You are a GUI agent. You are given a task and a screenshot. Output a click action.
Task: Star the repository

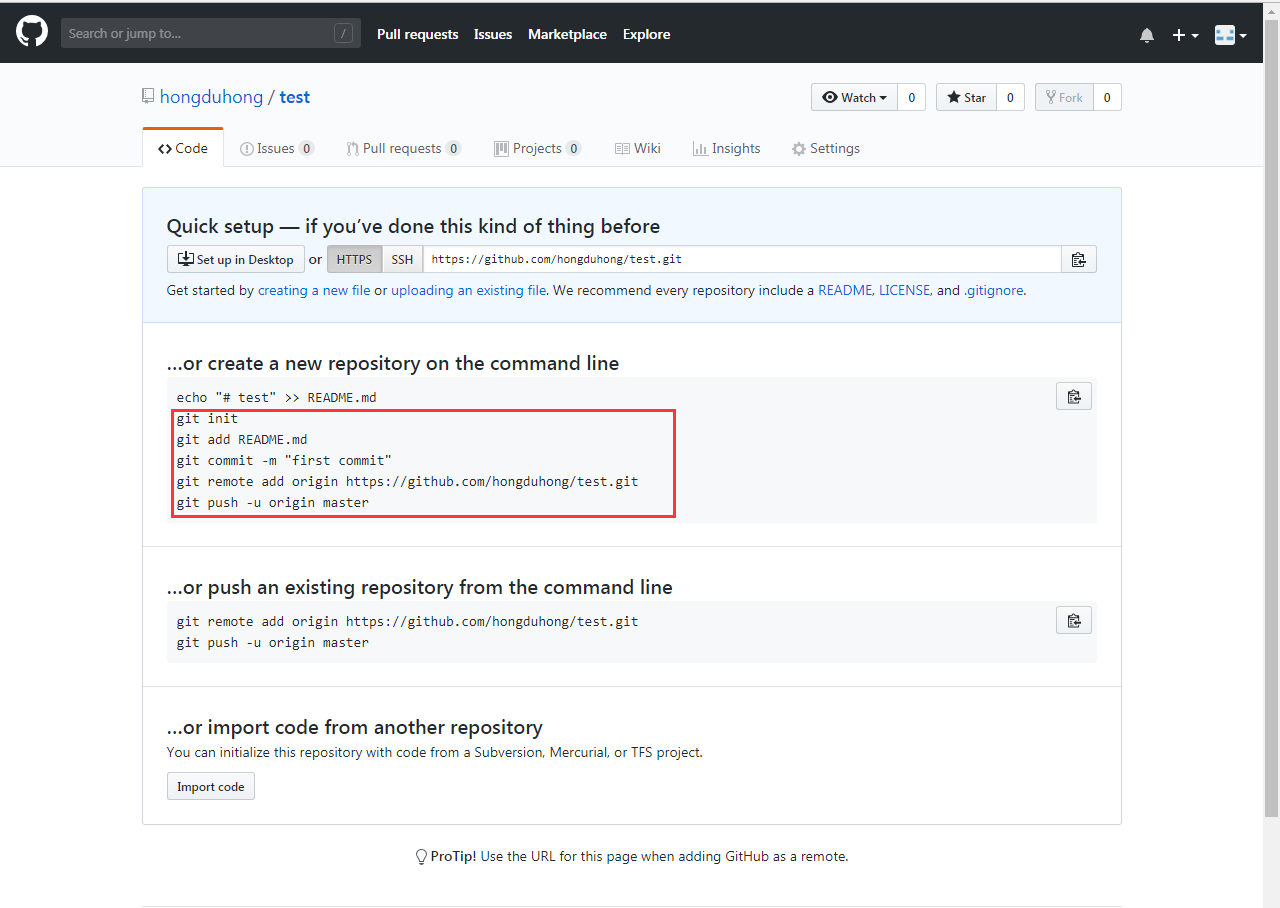966,97
